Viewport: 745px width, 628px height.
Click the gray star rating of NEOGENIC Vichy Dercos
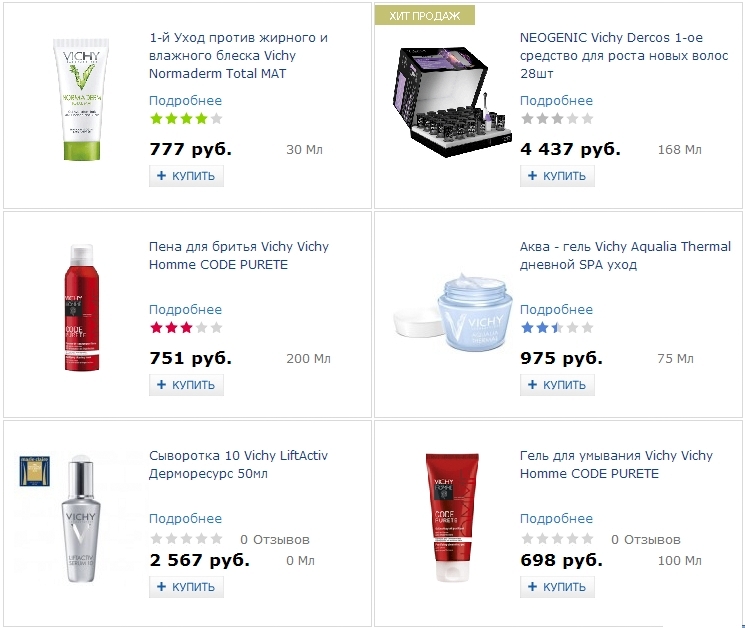coord(557,118)
